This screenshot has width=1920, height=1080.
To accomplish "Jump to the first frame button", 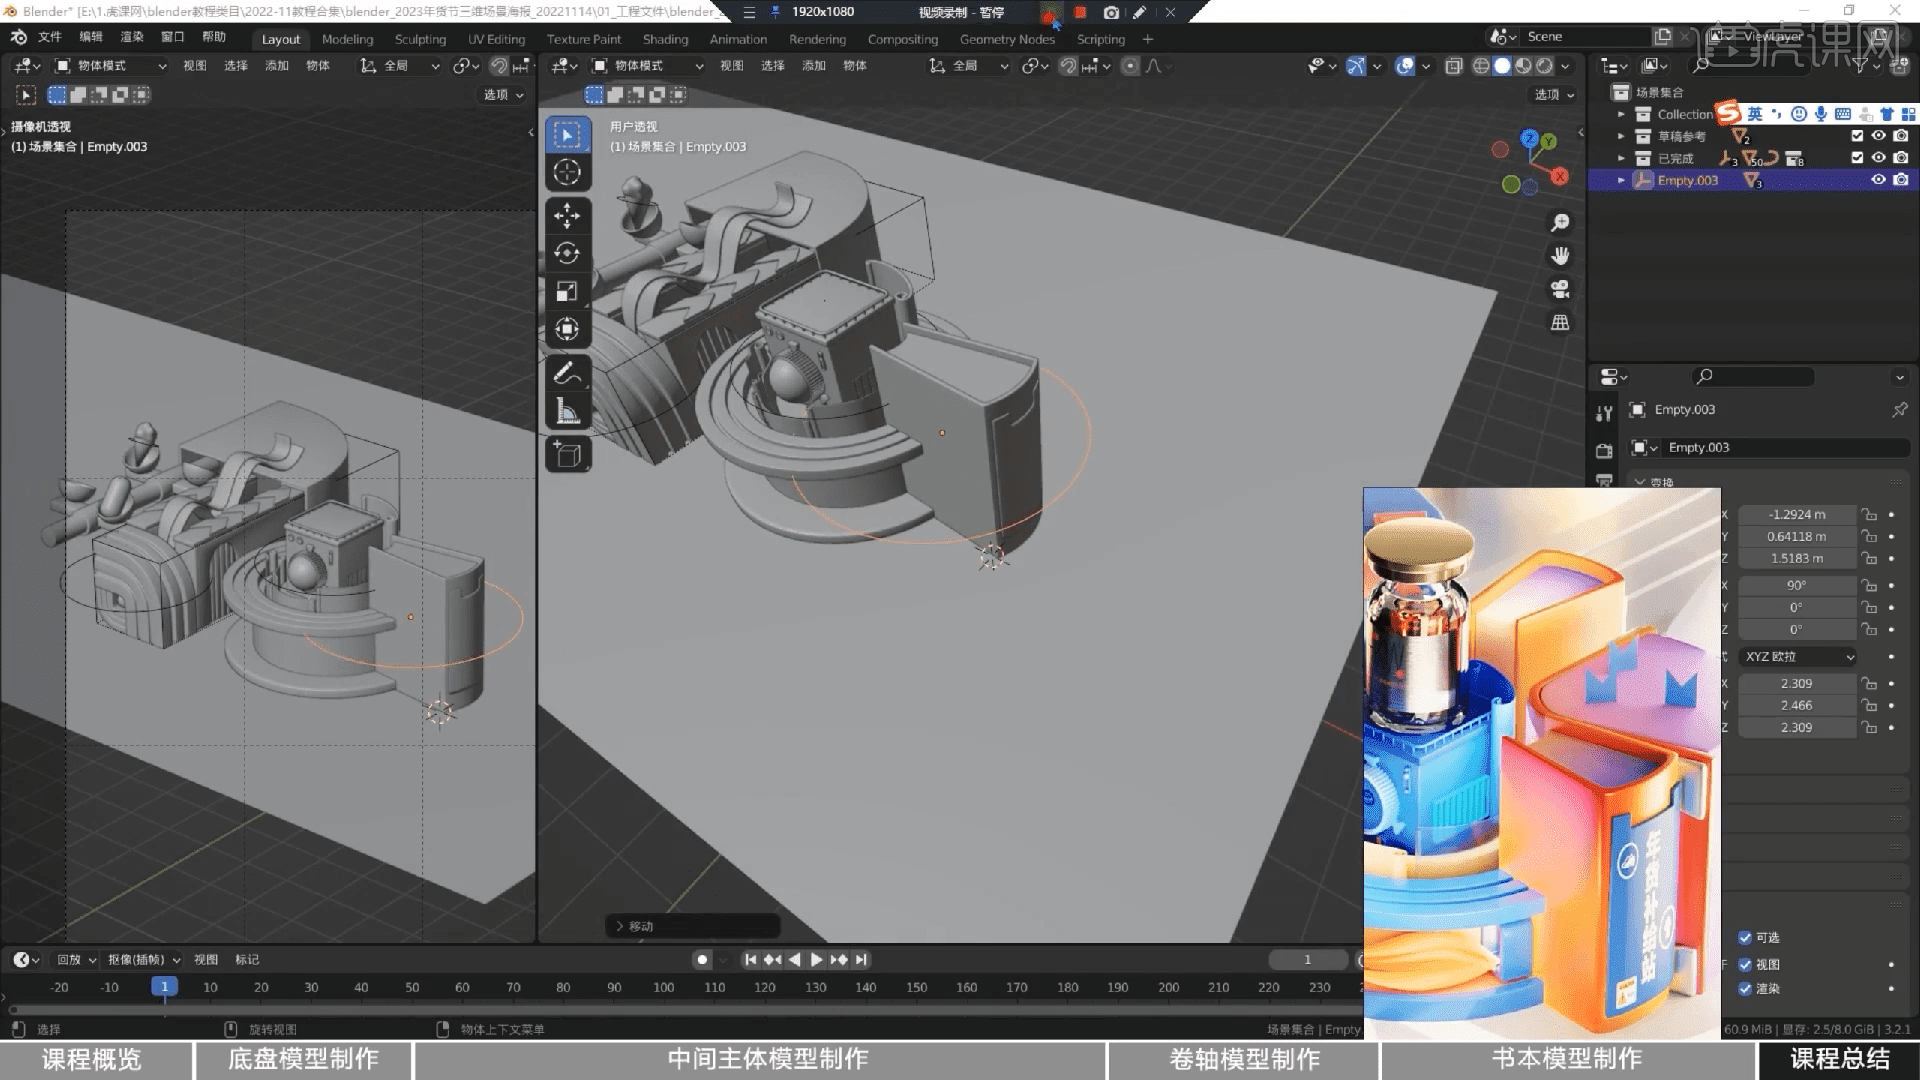I will pos(750,960).
